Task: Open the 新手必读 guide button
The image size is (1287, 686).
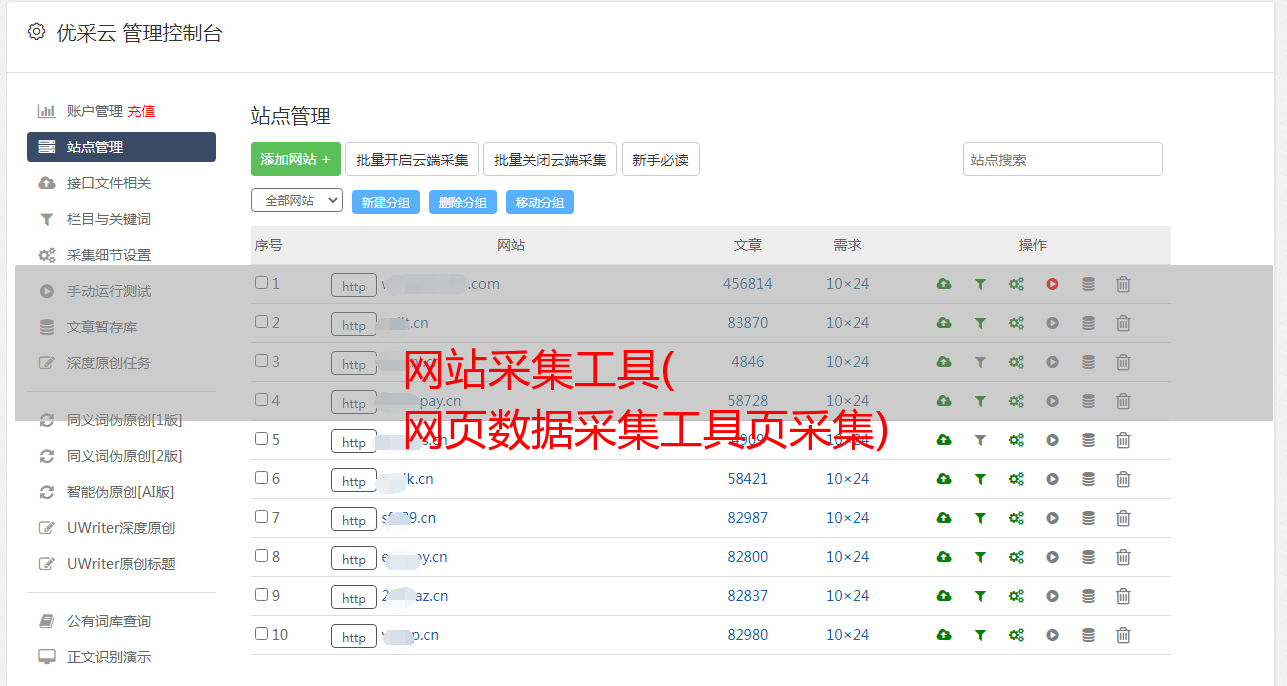Action: point(660,159)
